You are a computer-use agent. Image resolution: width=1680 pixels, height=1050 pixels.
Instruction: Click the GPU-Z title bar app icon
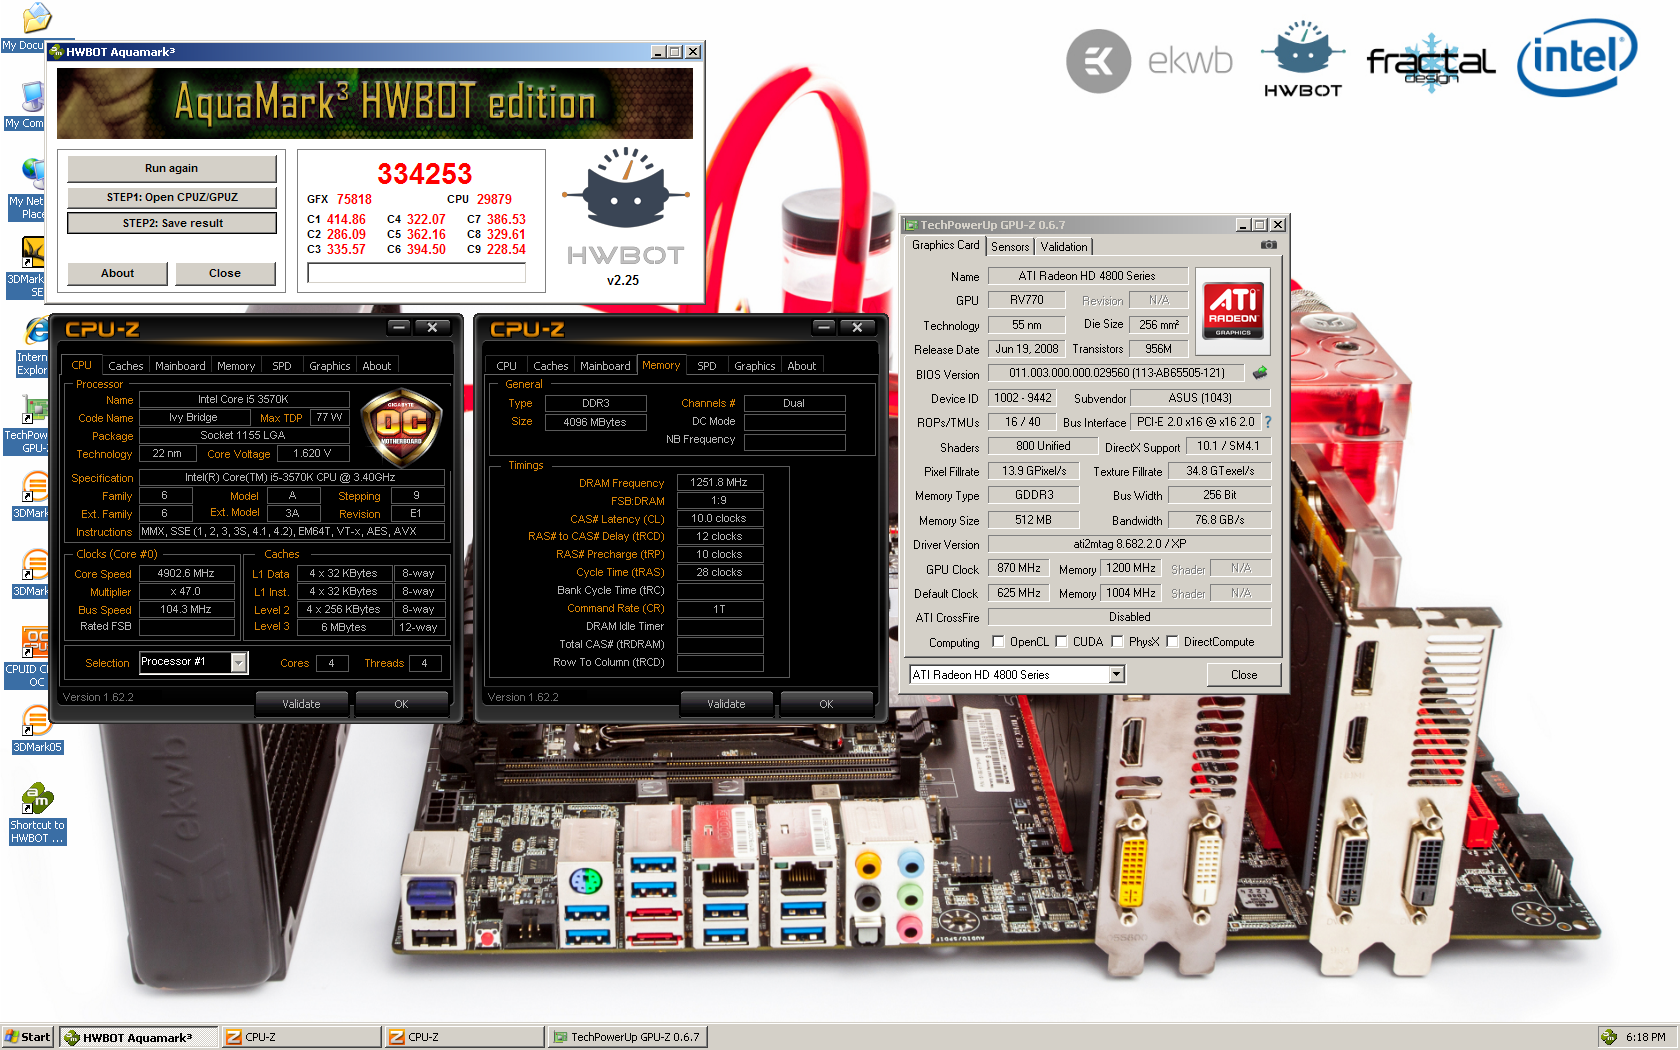[x=911, y=225]
